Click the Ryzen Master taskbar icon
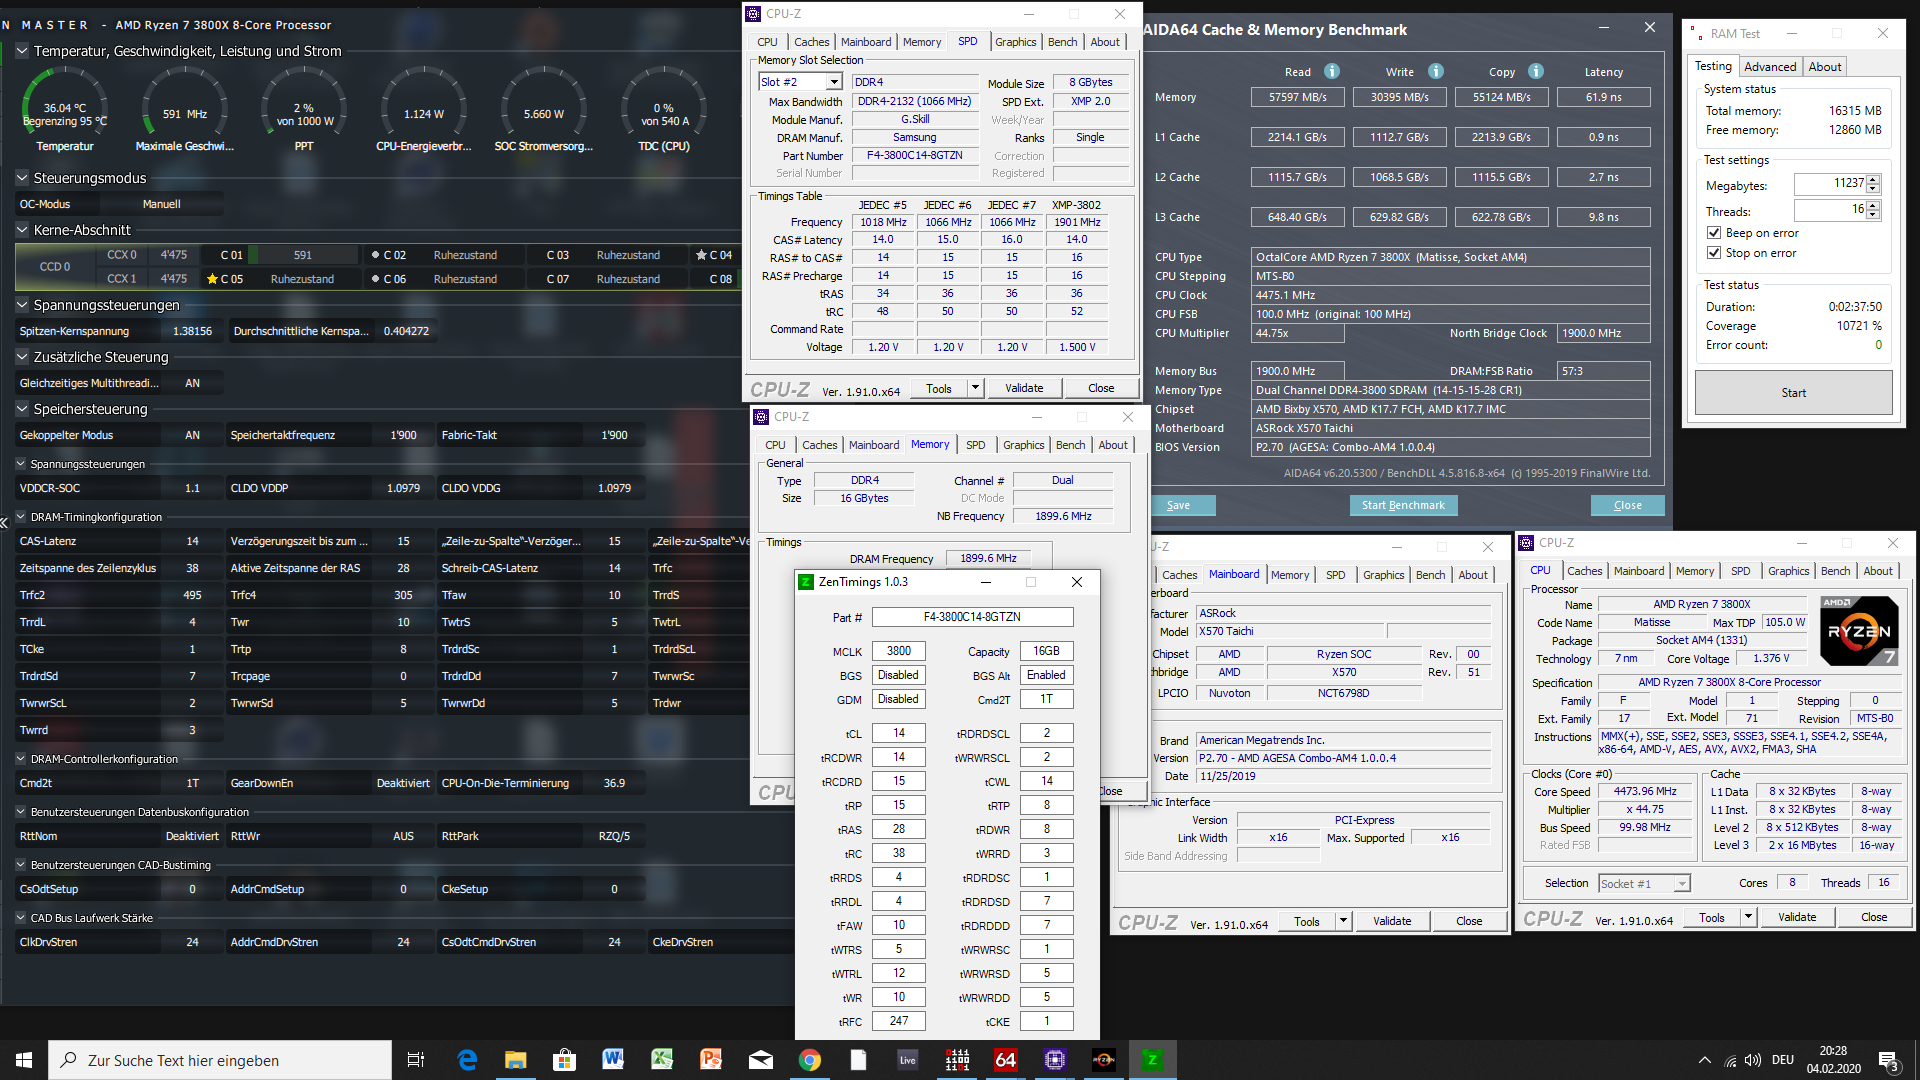1920x1080 pixels. [x=1104, y=1060]
